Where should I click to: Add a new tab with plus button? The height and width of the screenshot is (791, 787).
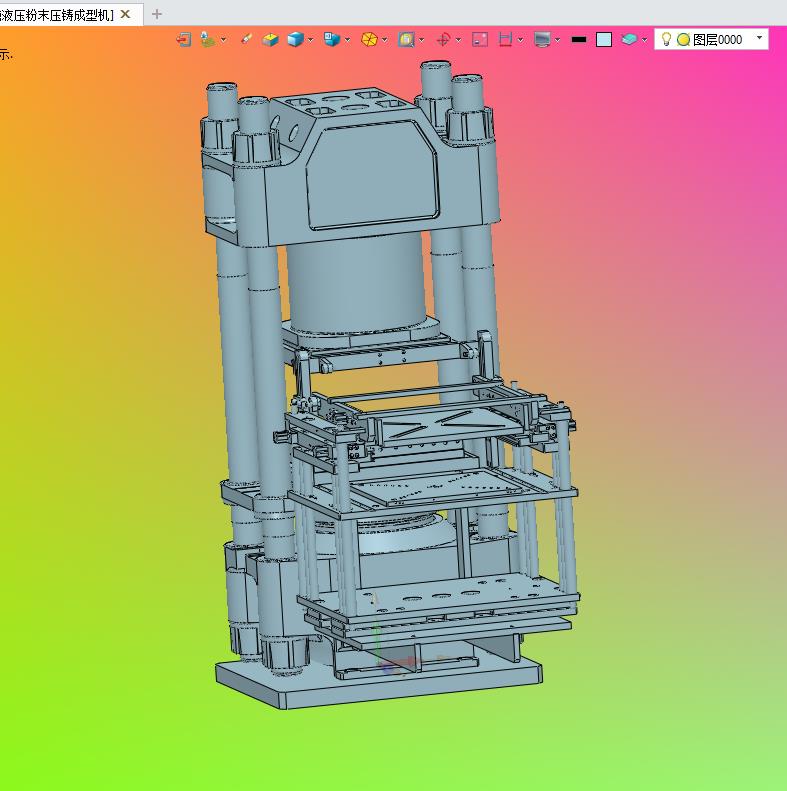tap(157, 14)
